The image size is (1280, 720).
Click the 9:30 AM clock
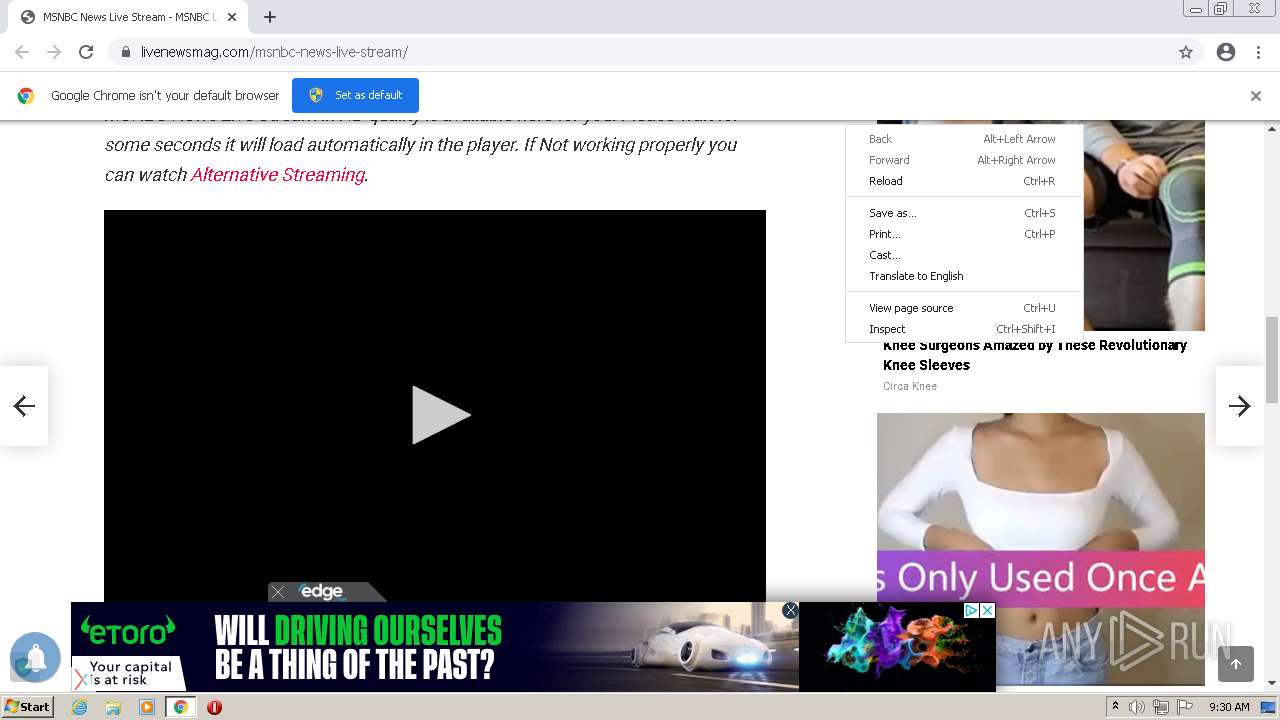click(x=1229, y=707)
